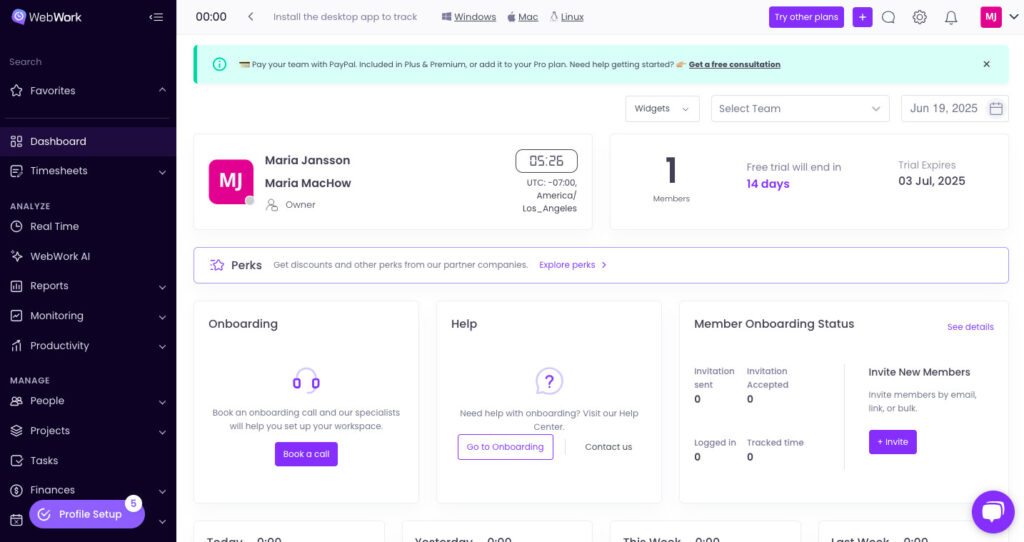Click the 05:26 local time box
Screen dimensions: 1024x542
click(x=546, y=161)
